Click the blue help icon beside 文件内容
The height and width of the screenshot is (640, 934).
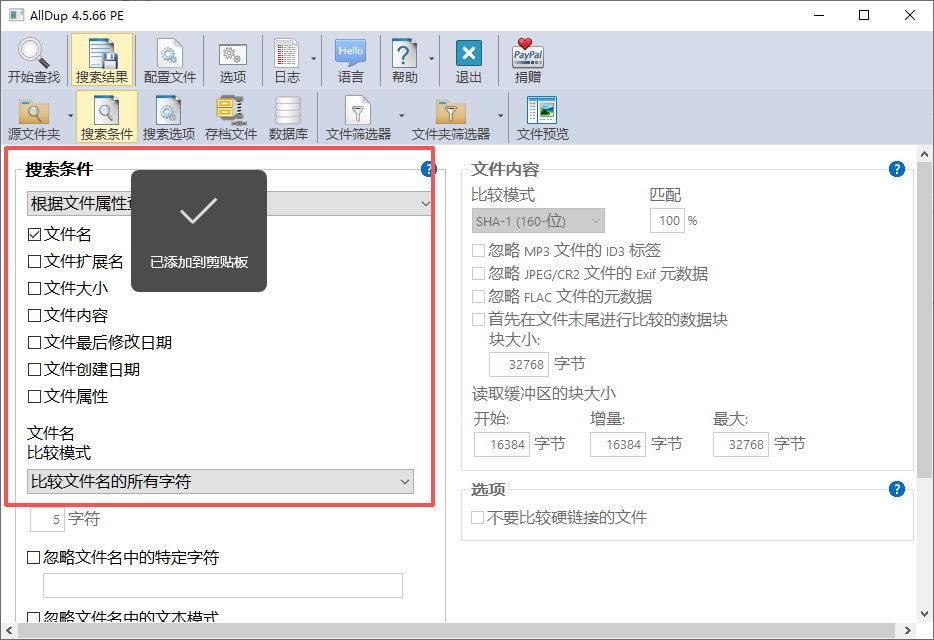coord(896,169)
